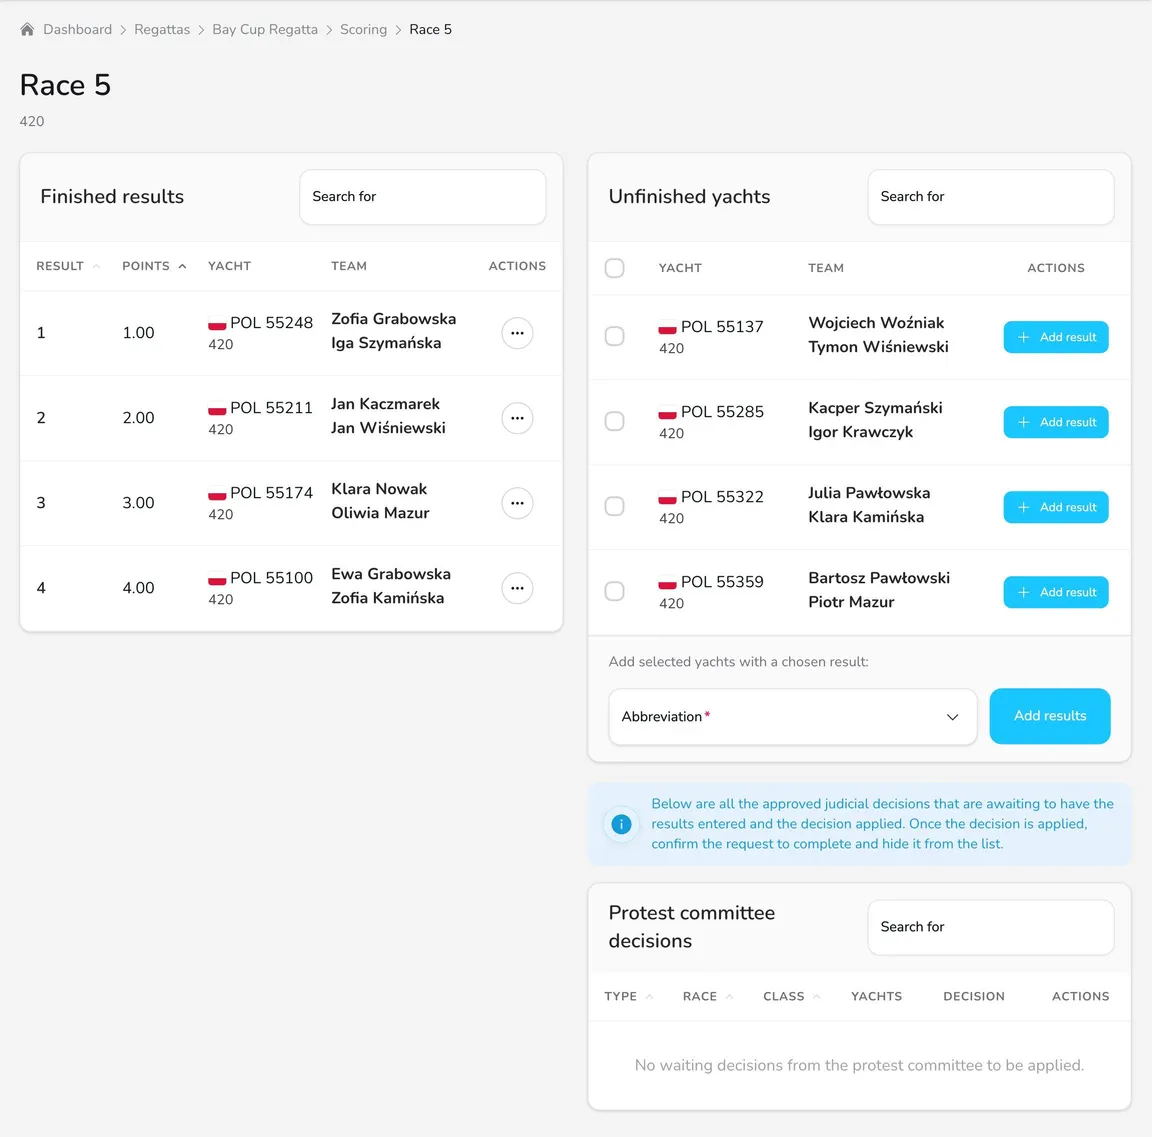Check the box for POL 55322
This screenshot has width=1152, height=1137.
(x=614, y=506)
